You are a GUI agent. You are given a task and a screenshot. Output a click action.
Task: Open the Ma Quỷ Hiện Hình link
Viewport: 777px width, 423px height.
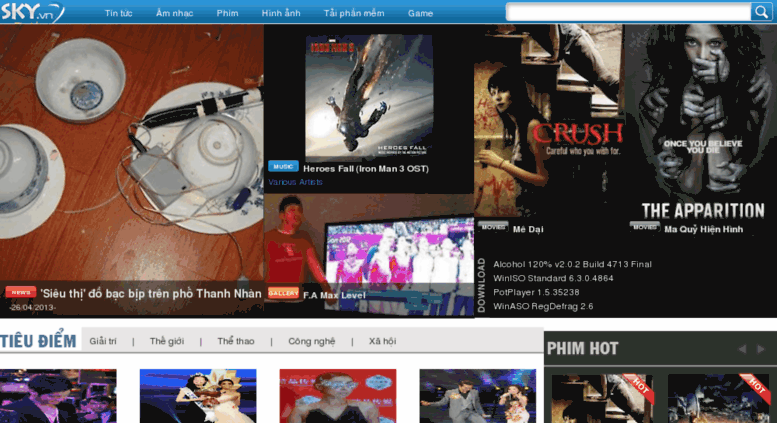[703, 229]
